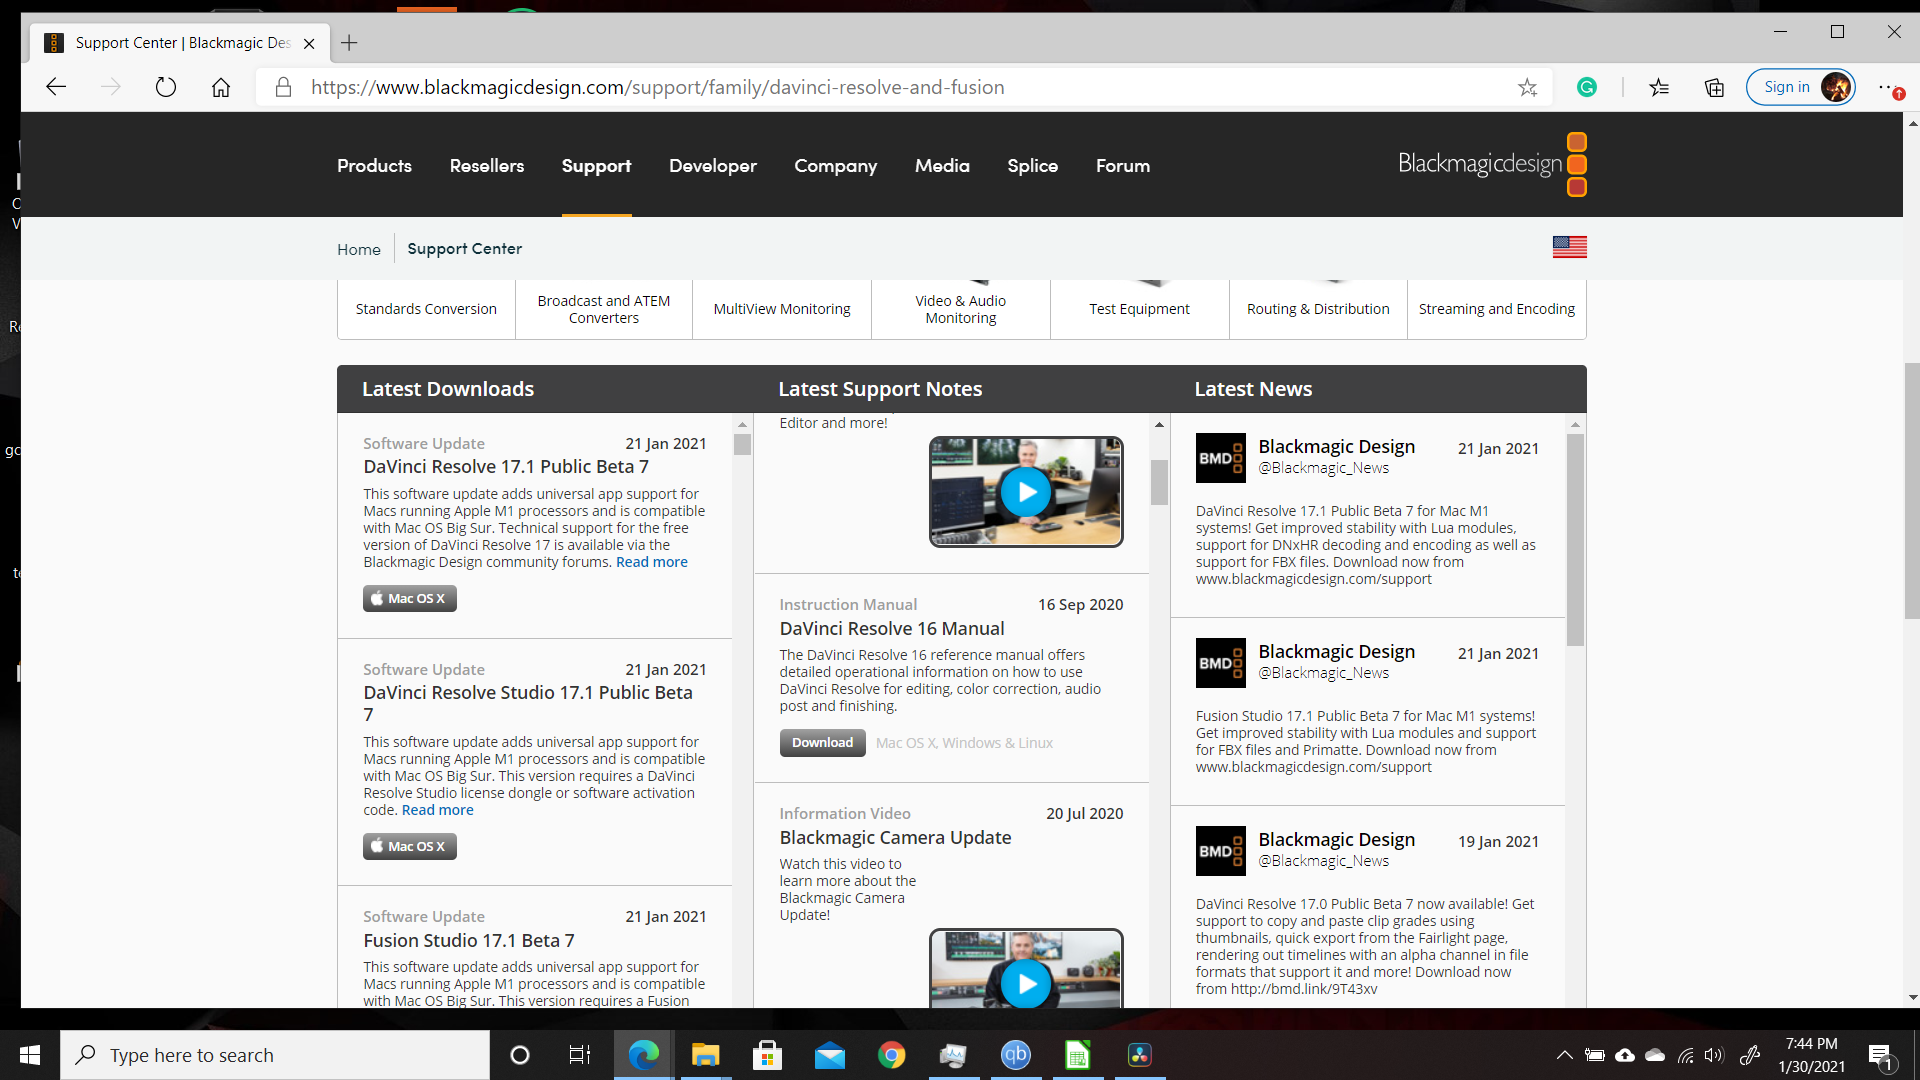This screenshot has height=1080, width=1920.
Task: Open the Resellers menu
Action: coord(487,166)
